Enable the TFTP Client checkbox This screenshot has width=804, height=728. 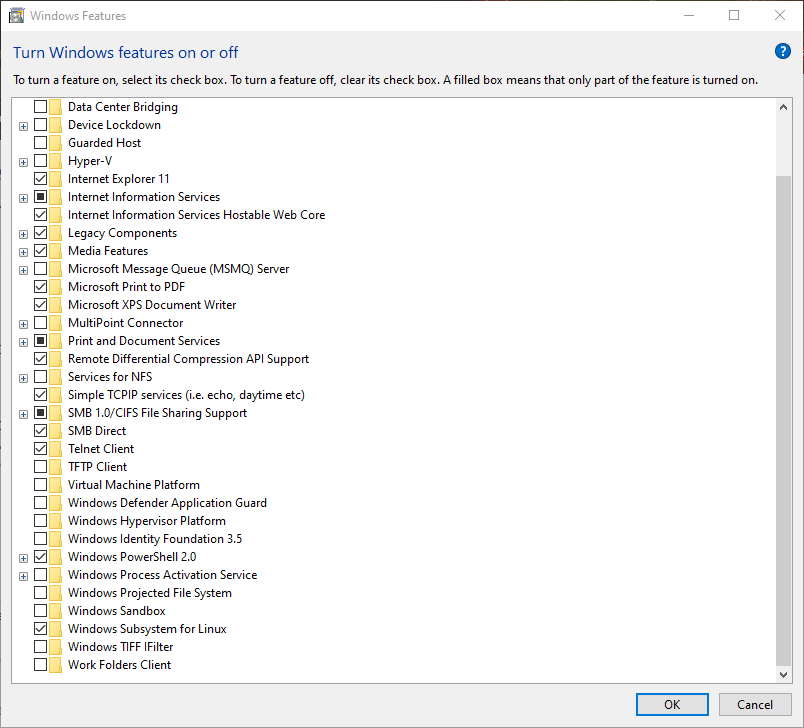point(41,467)
